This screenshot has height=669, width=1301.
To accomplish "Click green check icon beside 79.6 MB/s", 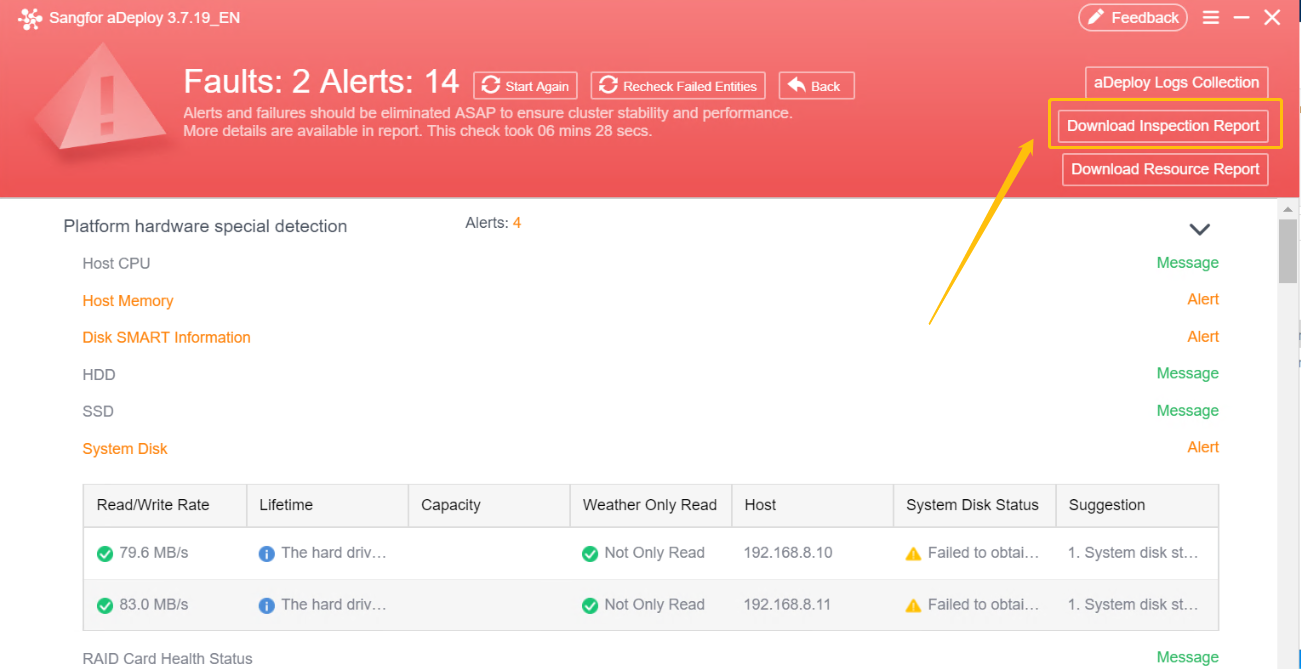I will pos(105,553).
